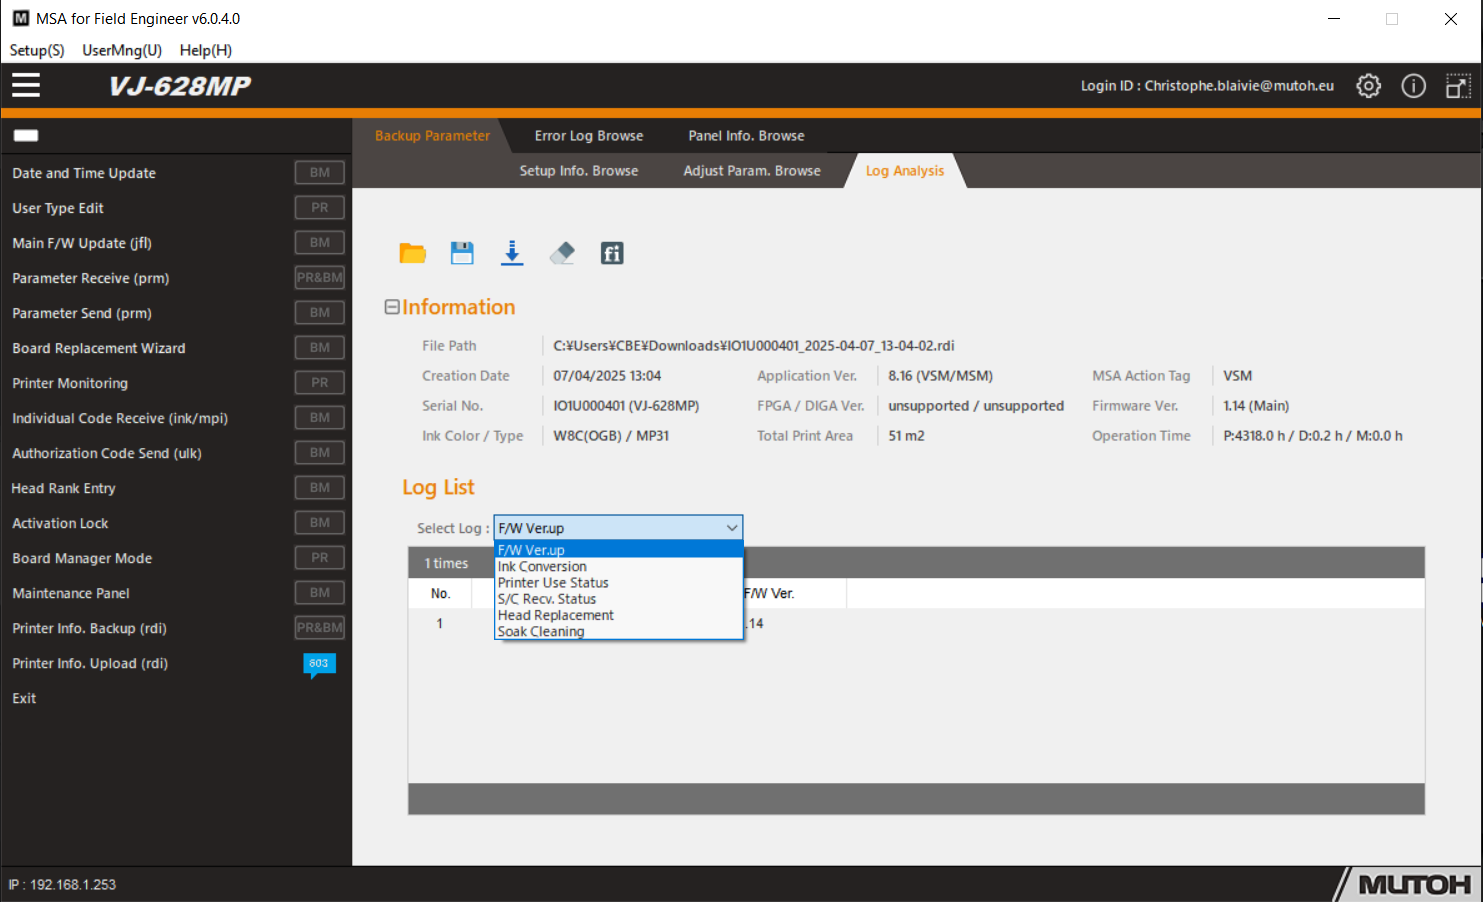Image resolution: width=1483 pixels, height=902 pixels.
Task: Choose Soak Cleaning log option
Action: (618, 632)
